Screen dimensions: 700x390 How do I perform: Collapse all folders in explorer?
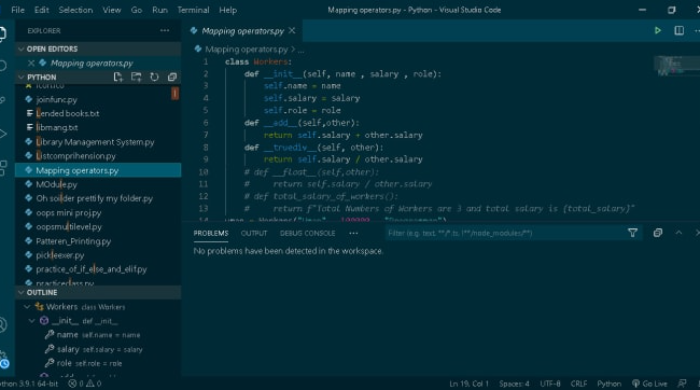(172, 77)
